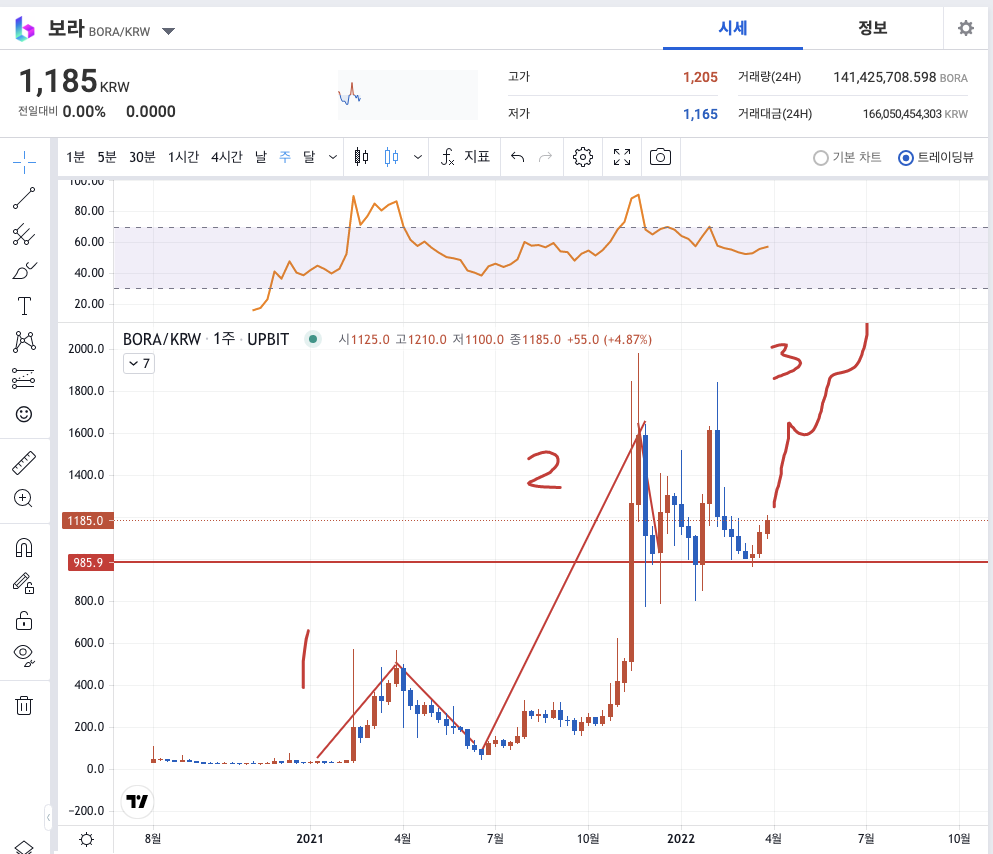Expand the chart style dropdown
The image size is (993, 854).
[418, 157]
